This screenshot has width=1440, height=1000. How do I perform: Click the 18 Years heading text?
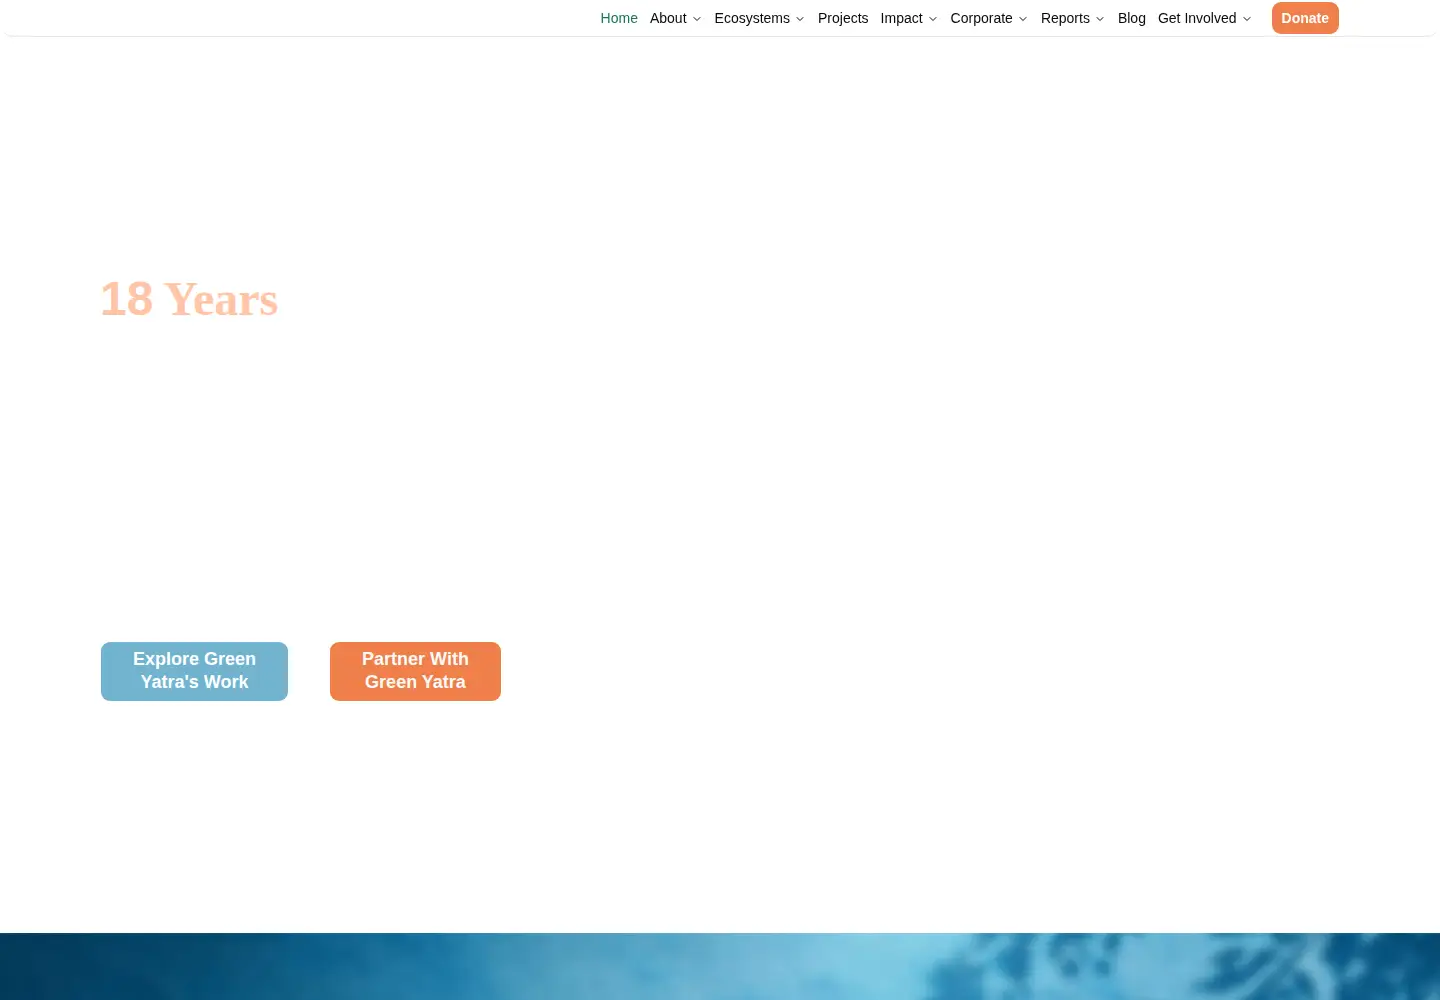[189, 299]
